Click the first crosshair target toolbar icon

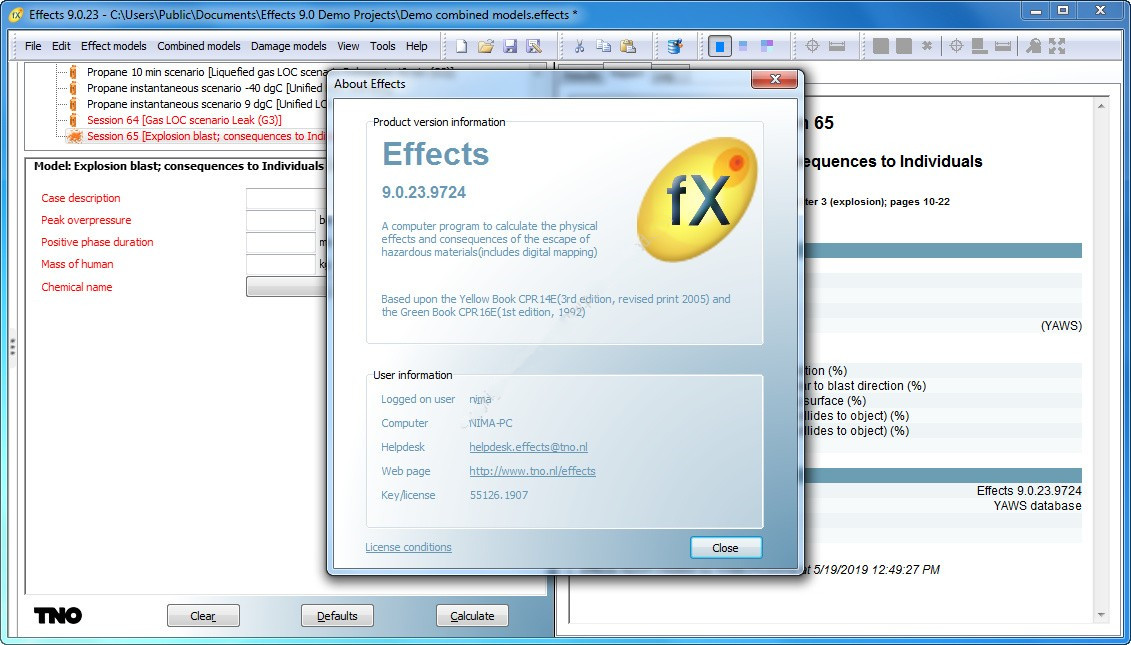coord(812,46)
